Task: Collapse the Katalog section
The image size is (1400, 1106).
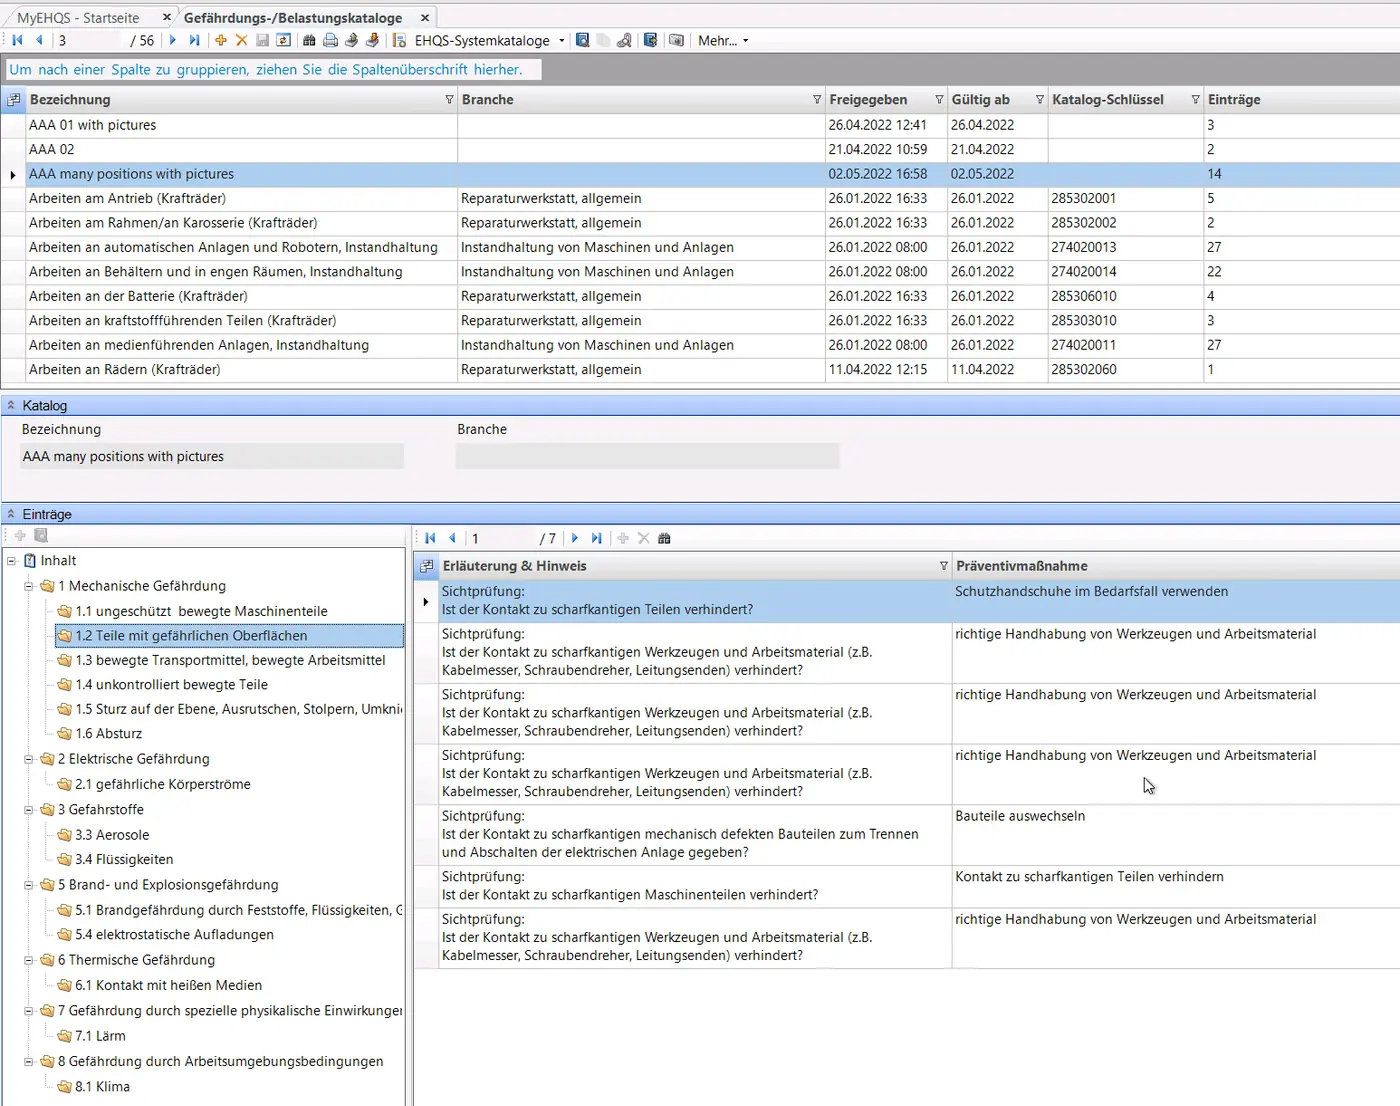Action: tap(11, 405)
